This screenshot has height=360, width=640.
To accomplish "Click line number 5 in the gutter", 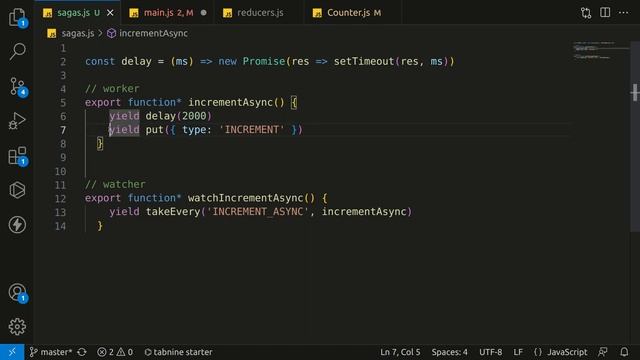I will [63, 103].
